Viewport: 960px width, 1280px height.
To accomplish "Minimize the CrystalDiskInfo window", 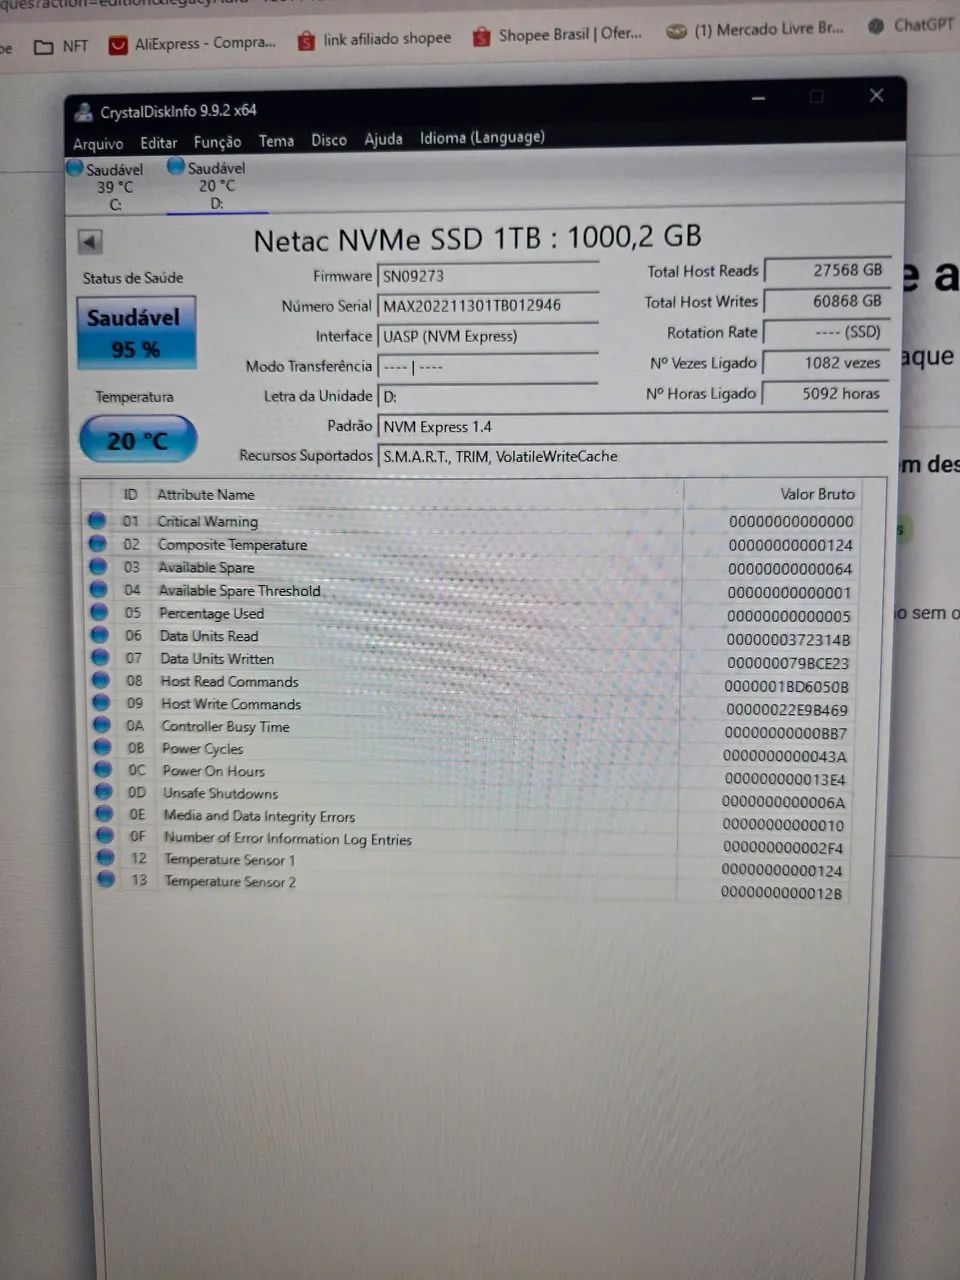I will tap(759, 98).
